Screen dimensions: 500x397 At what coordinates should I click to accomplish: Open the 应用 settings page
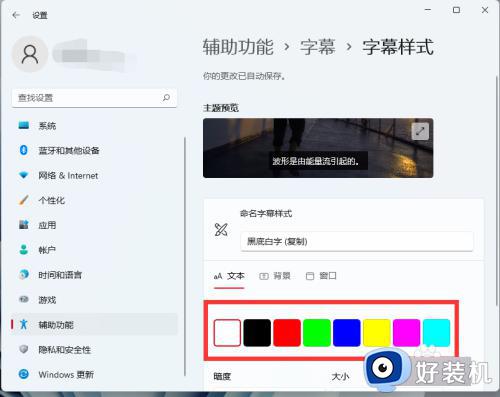pos(94,225)
